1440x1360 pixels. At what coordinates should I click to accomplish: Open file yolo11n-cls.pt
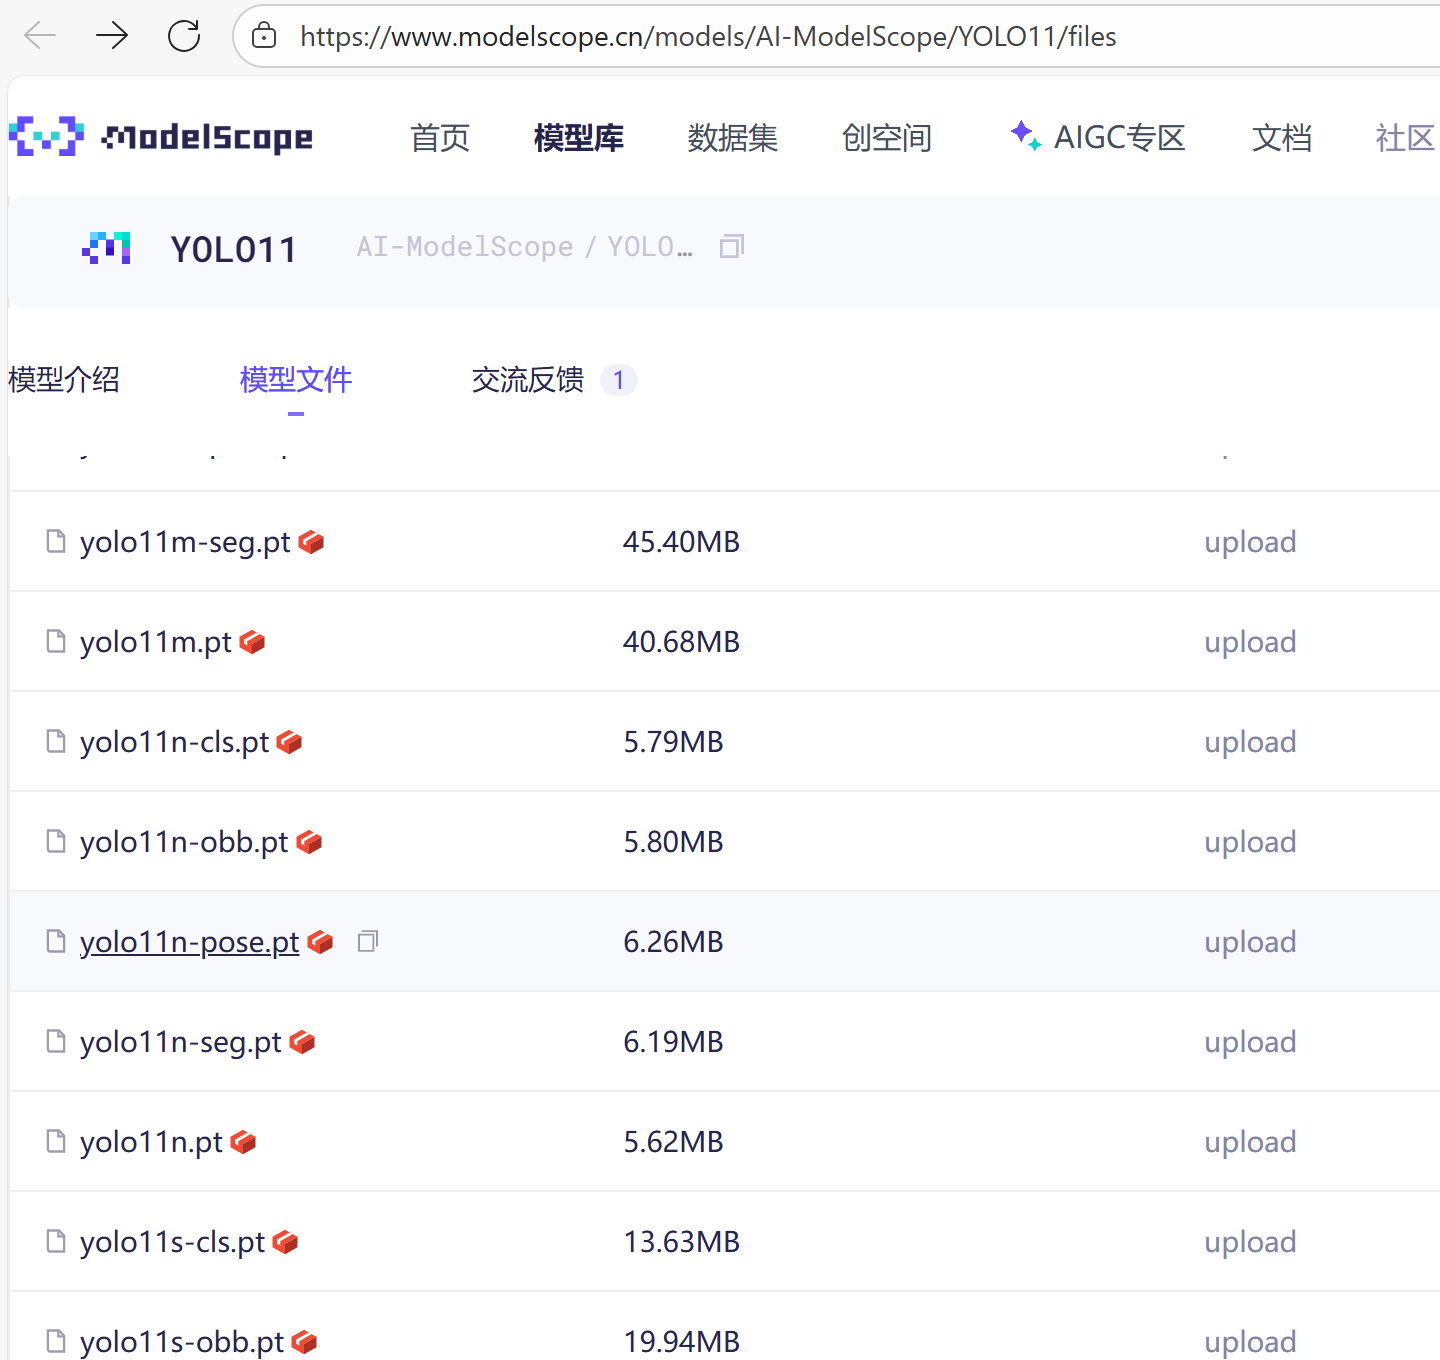[x=175, y=742]
